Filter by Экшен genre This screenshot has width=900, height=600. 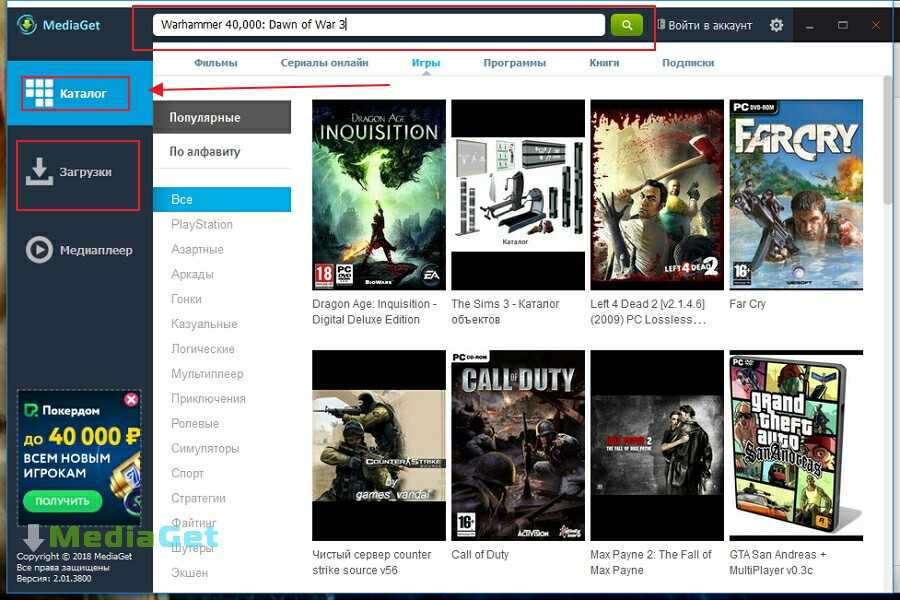[189, 573]
